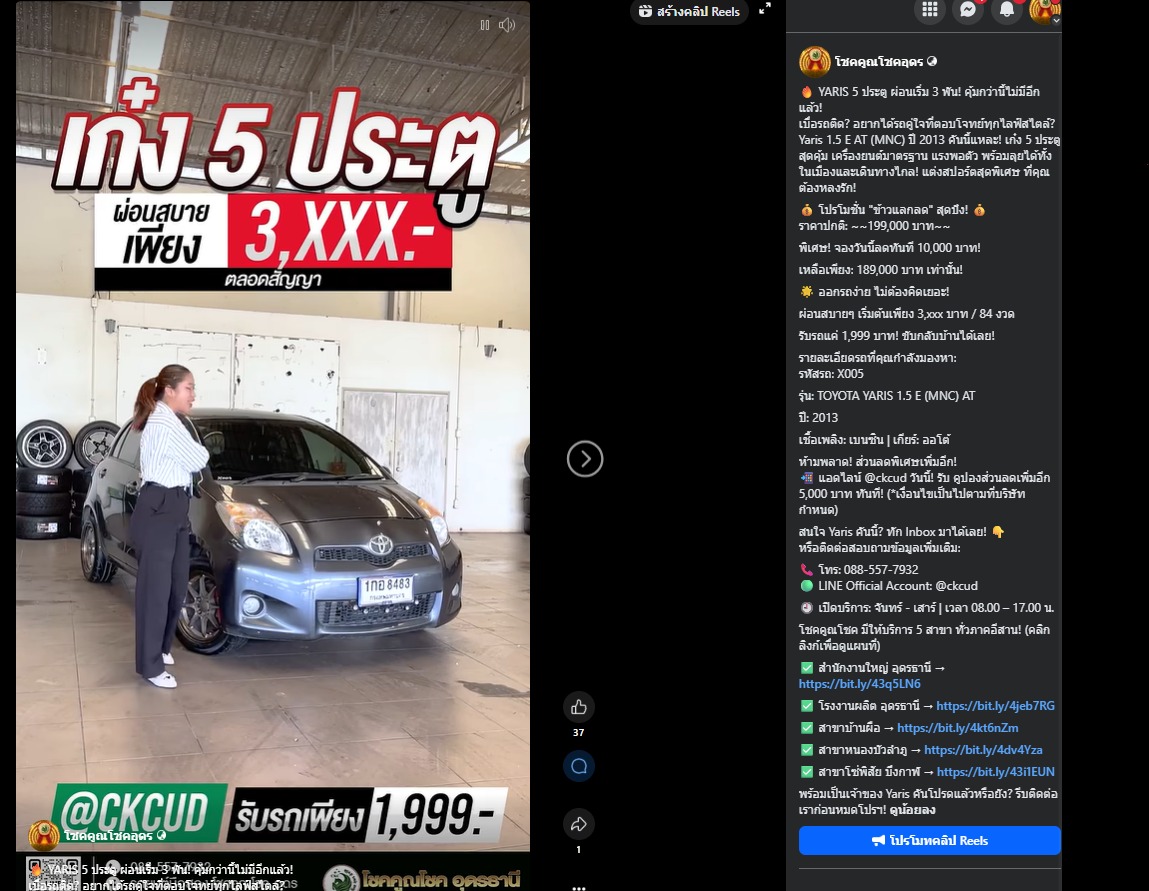This screenshot has width=1149, height=891.
Task: Mute the reel audio
Action: pos(507,25)
